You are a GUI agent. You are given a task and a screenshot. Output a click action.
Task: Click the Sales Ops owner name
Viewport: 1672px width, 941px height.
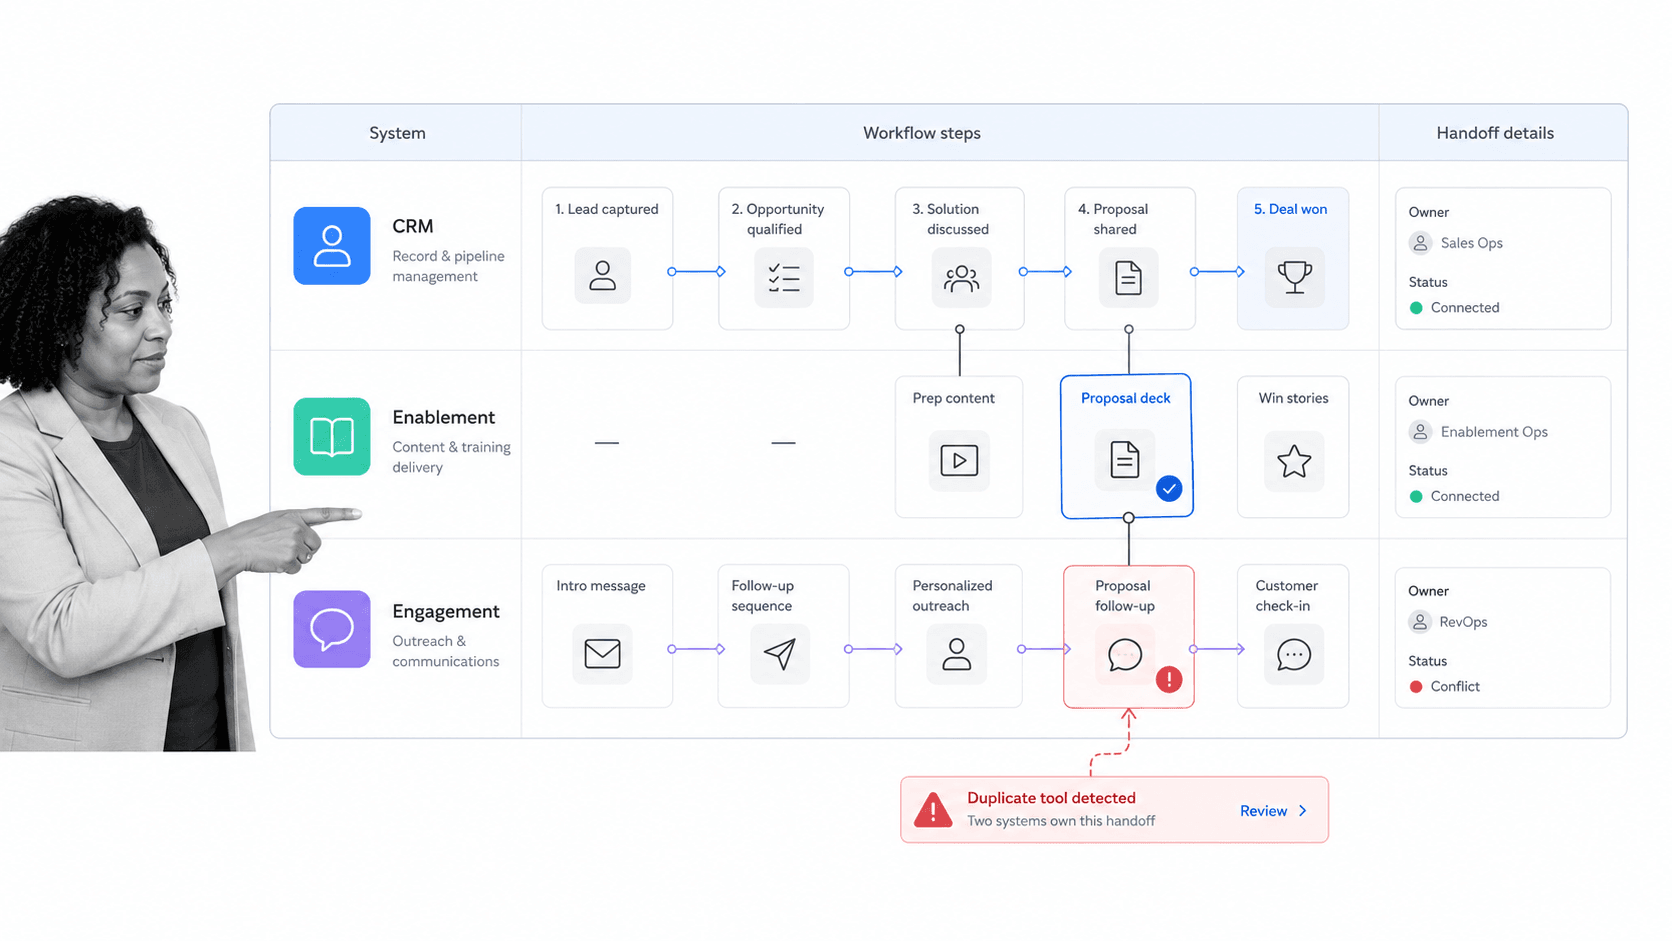(x=1472, y=243)
